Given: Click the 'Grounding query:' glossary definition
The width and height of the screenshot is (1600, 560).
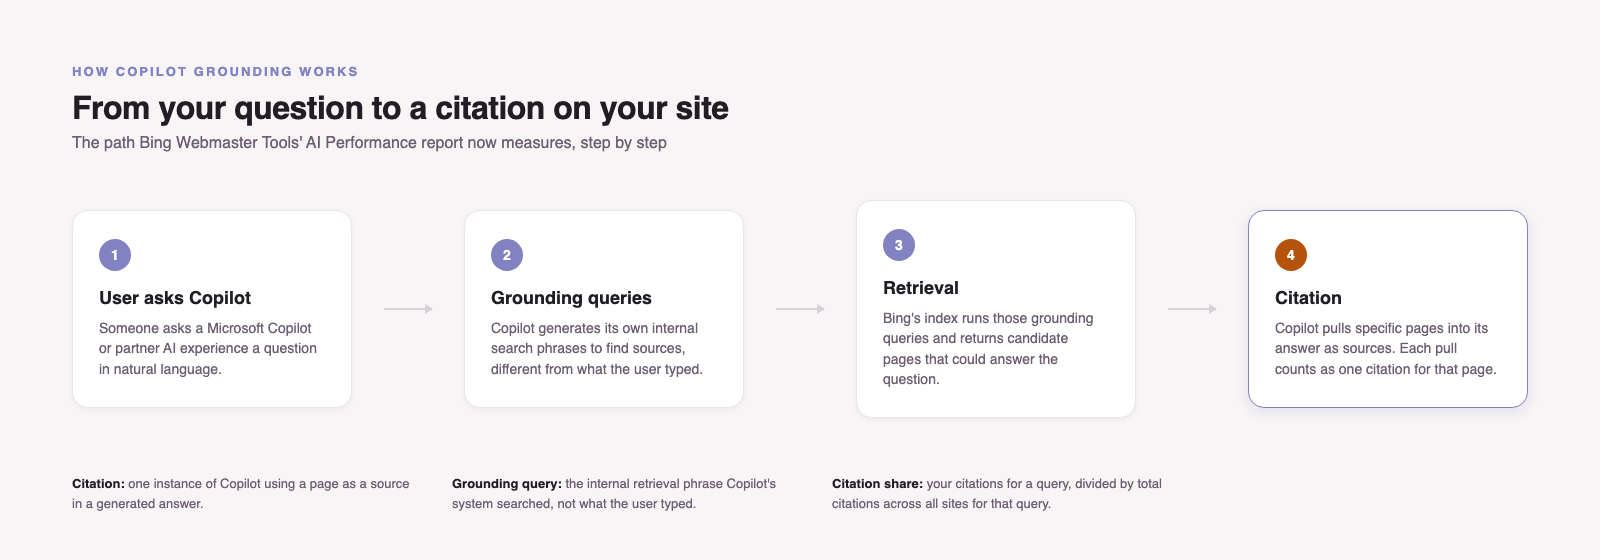Looking at the screenshot, I should pos(614,493).
